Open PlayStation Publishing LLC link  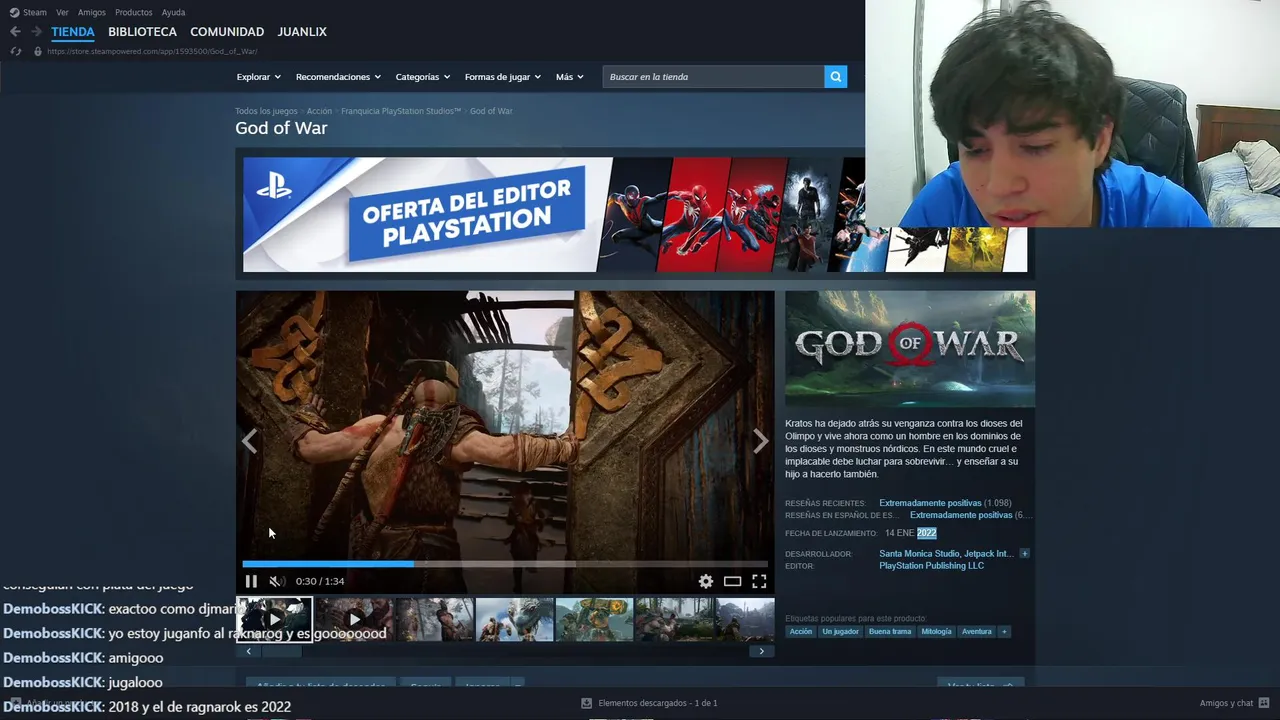pyautogui.click(x=931, y=566)
